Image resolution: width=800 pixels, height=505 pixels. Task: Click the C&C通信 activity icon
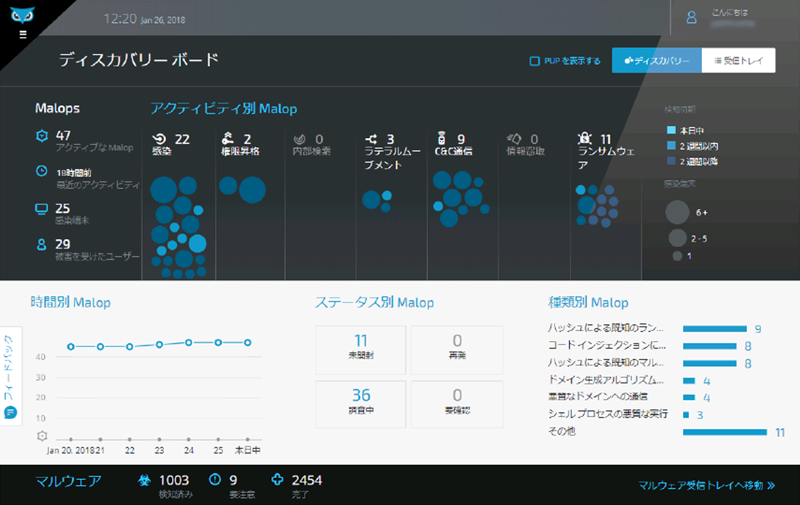(443, 139)
